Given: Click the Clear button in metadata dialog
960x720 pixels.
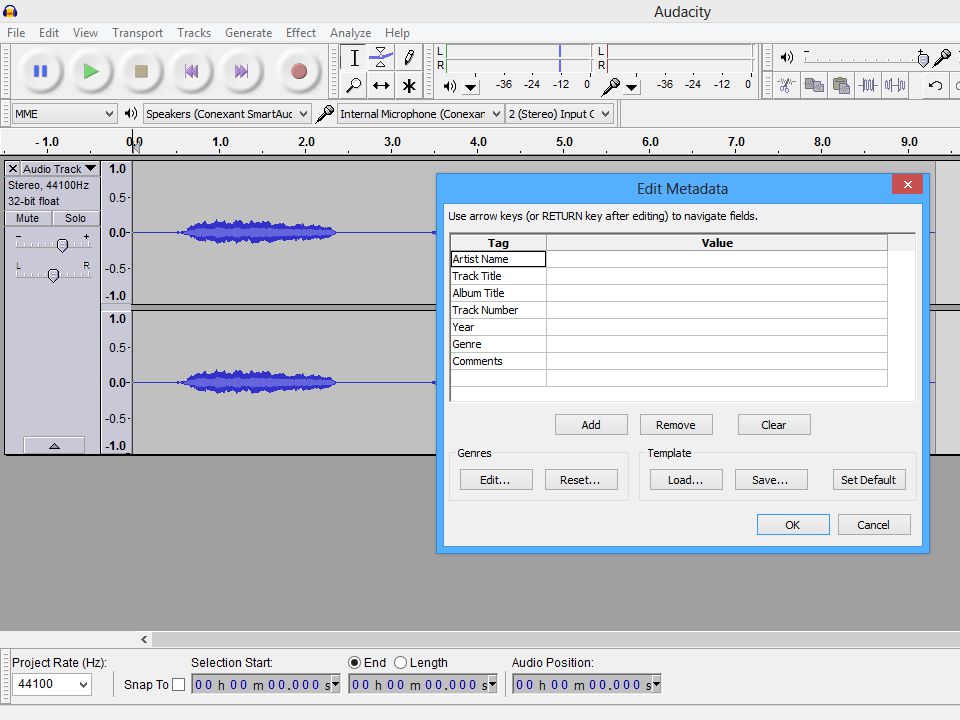Looking at the screenshot, I should click(774, 424).
